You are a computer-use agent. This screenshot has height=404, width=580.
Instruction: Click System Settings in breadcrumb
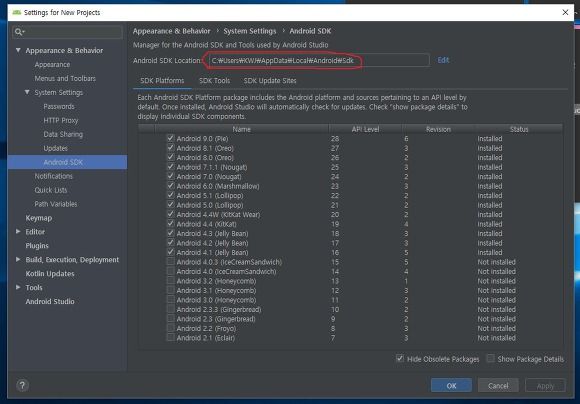(250, 31)
